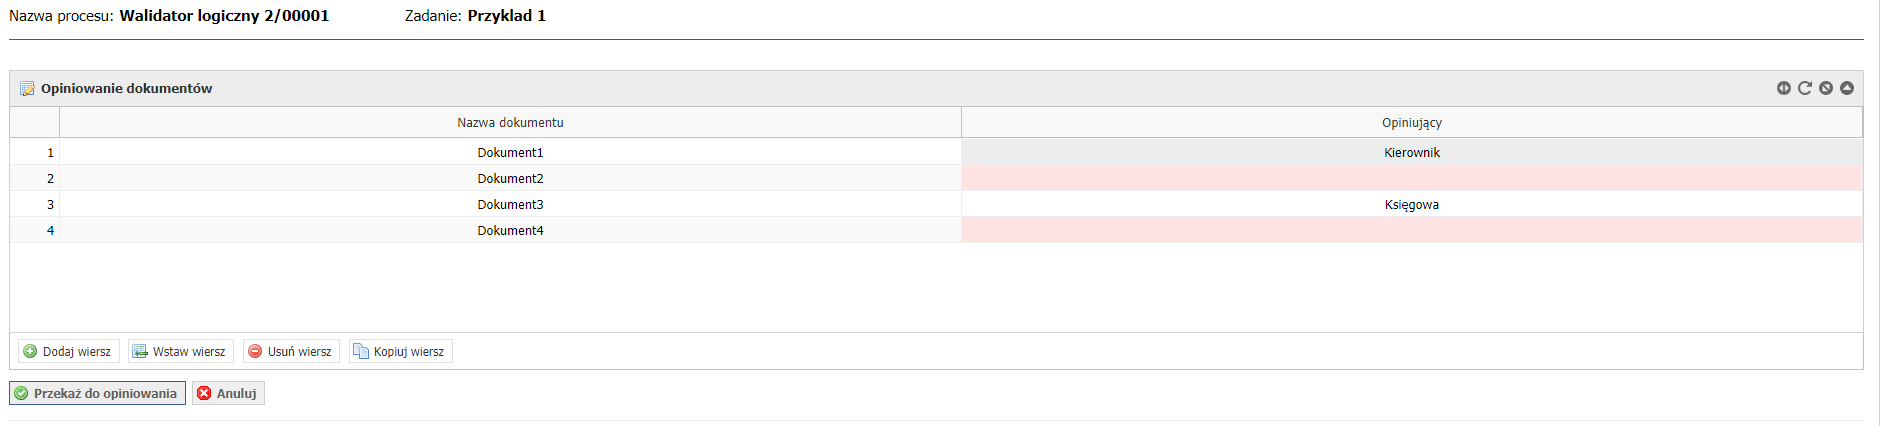Image resolution: width=1880 pixels, height=426 pixels.
Task: Click Usuń wiersz to remove a row
Action: point(291,351)
